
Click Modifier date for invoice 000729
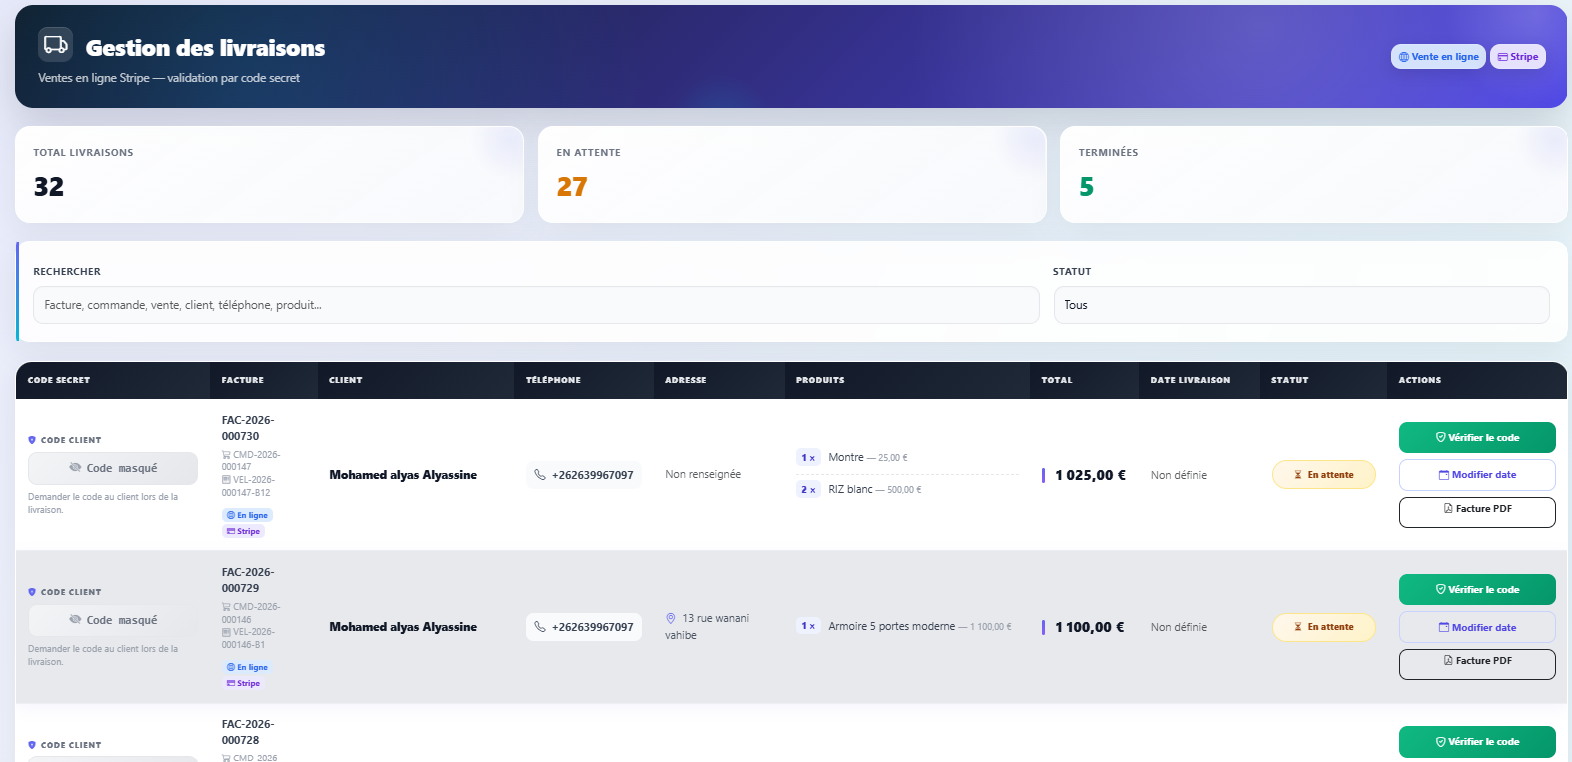(1477, 627)
